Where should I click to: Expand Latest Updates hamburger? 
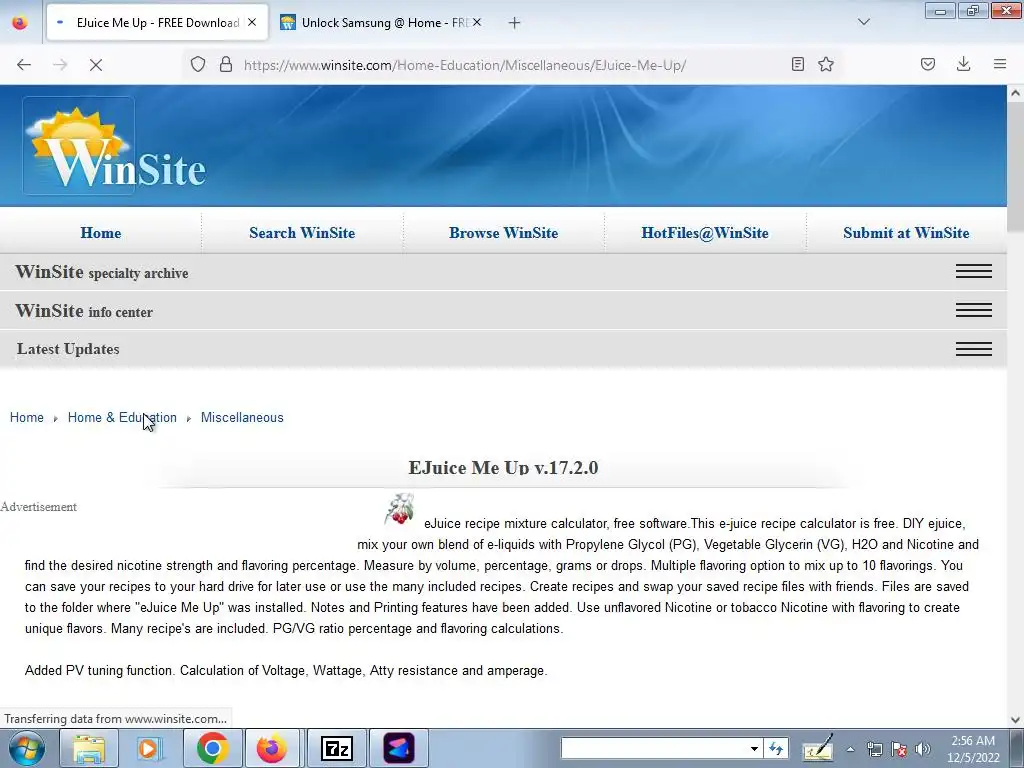tap(974, 349)
